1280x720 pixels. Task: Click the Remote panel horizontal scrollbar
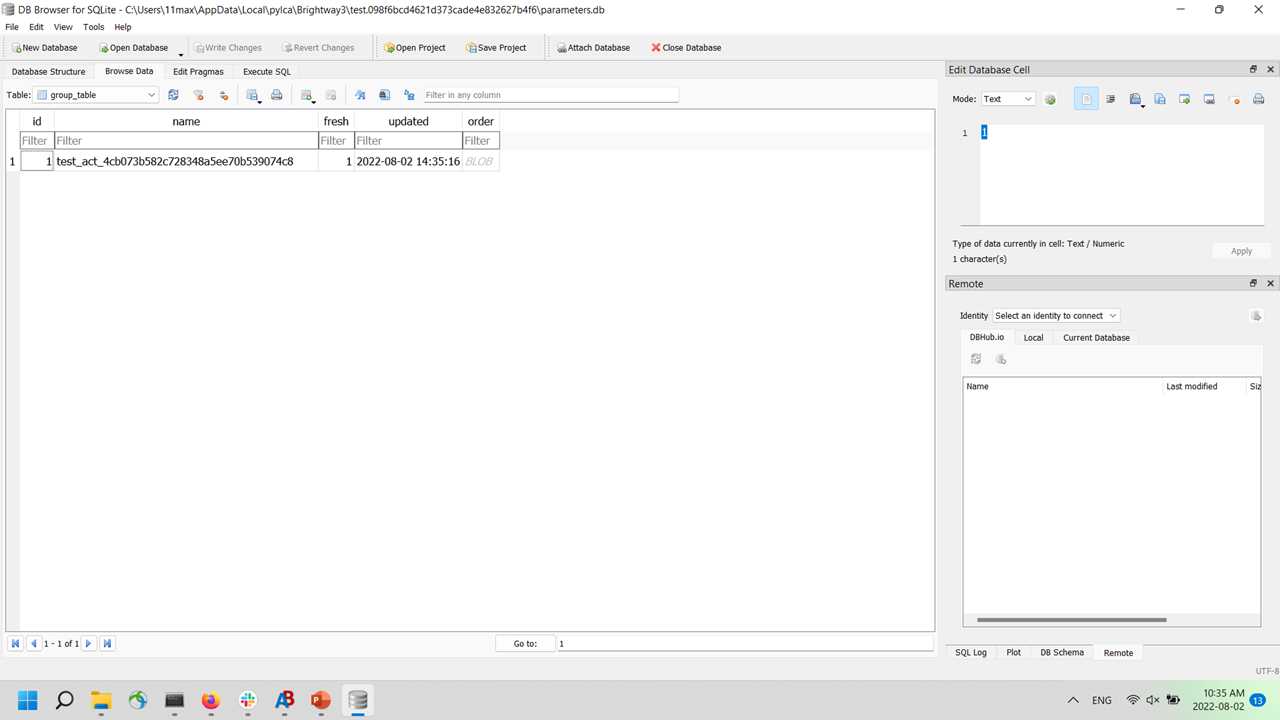[1072, 620]
